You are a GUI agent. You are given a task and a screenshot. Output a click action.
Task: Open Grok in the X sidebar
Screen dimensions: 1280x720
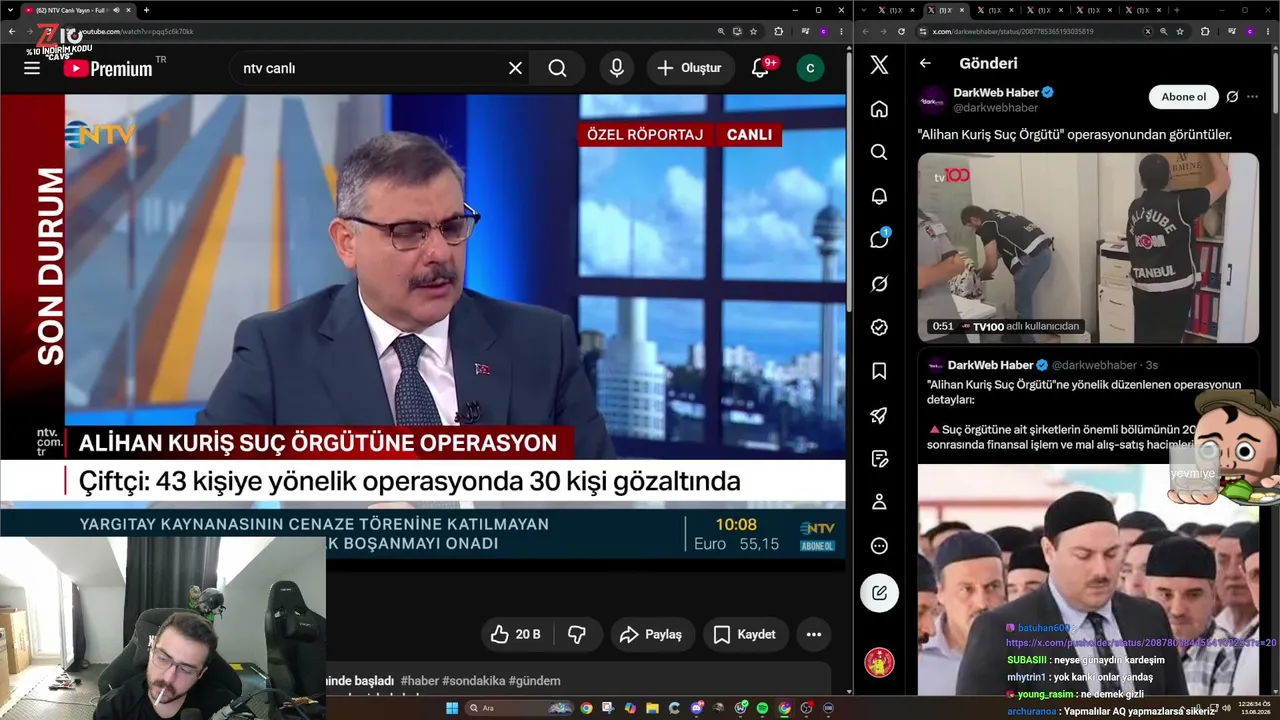[x=879, y=284]
